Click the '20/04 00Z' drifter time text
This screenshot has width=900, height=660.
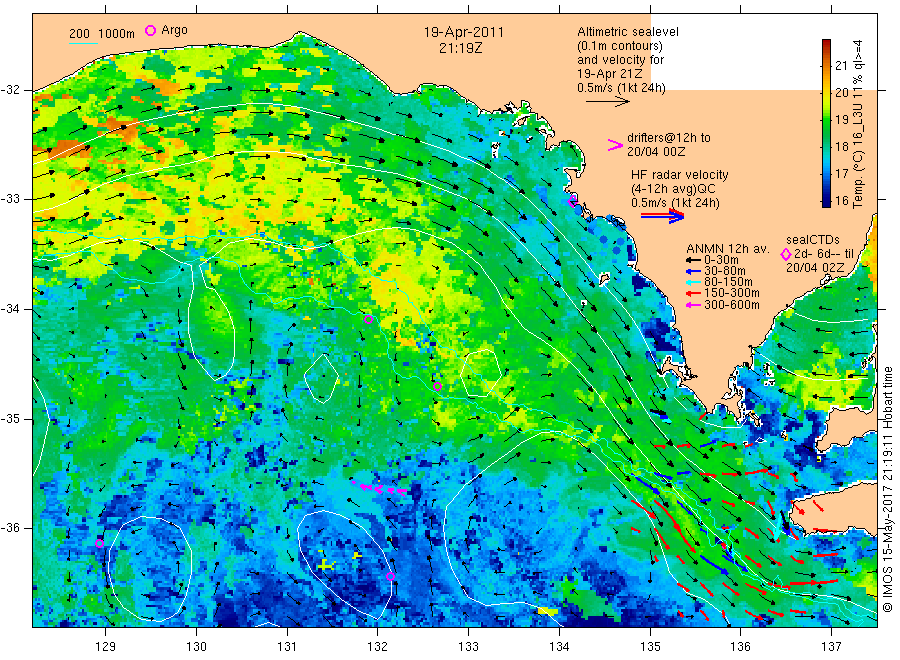click(x=656, y=152)
